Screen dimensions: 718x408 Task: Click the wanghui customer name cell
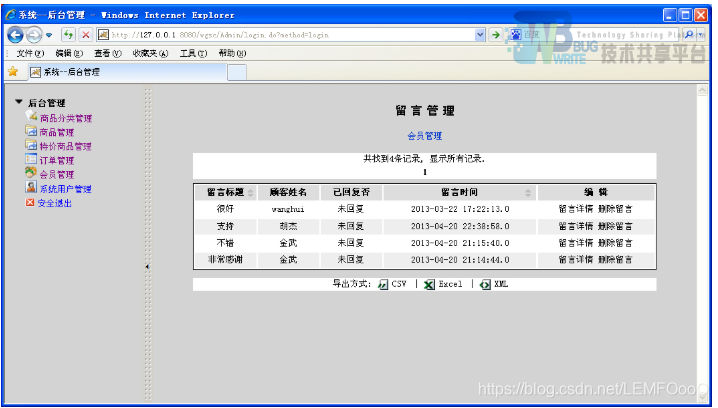coord(288,209)
